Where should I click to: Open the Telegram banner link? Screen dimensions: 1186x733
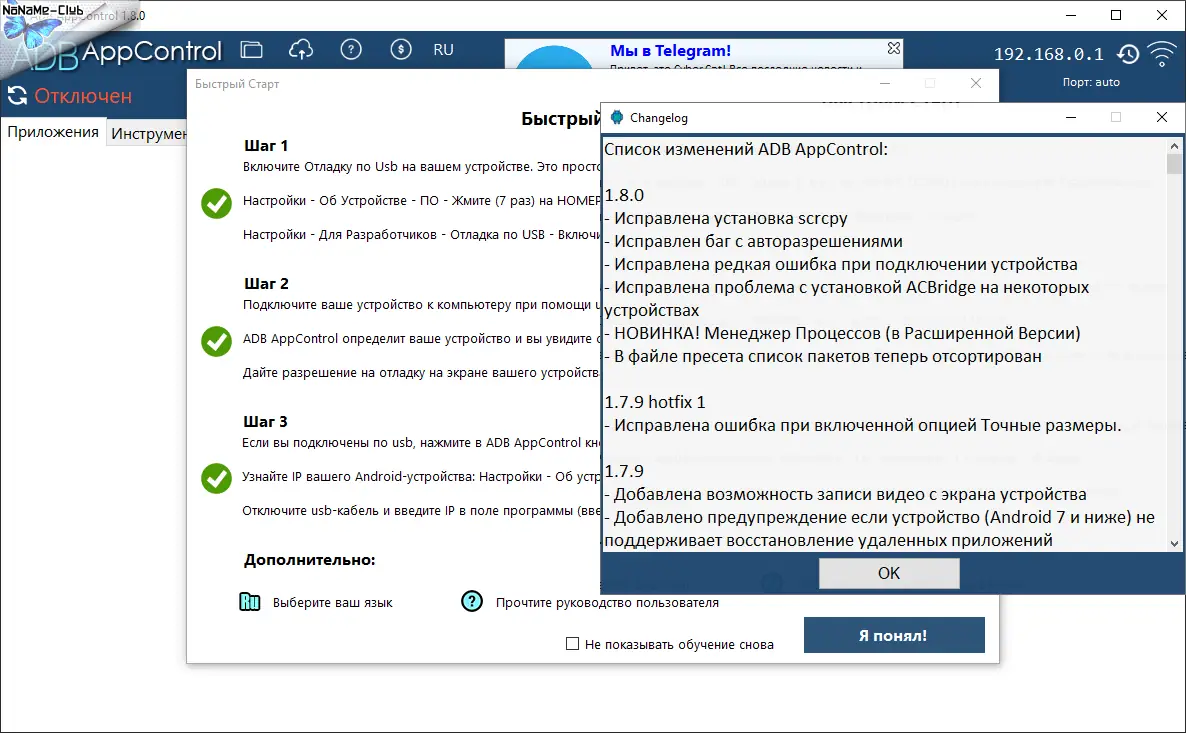(x=670, y=51)
